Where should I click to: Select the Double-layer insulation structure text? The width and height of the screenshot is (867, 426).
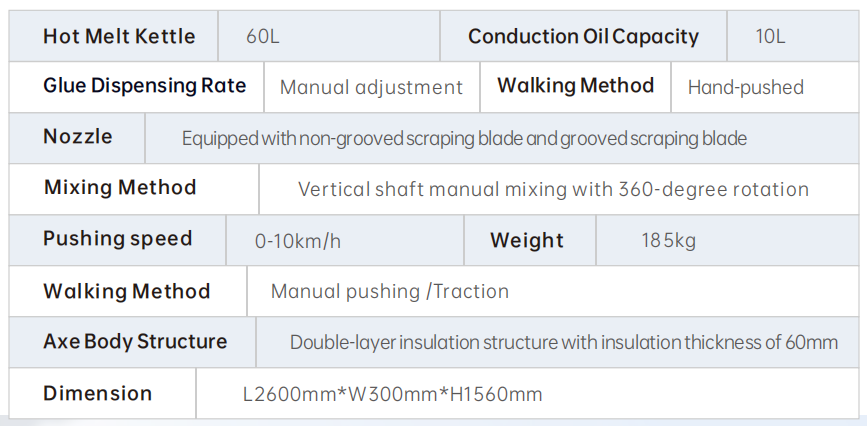coord(564,342)
